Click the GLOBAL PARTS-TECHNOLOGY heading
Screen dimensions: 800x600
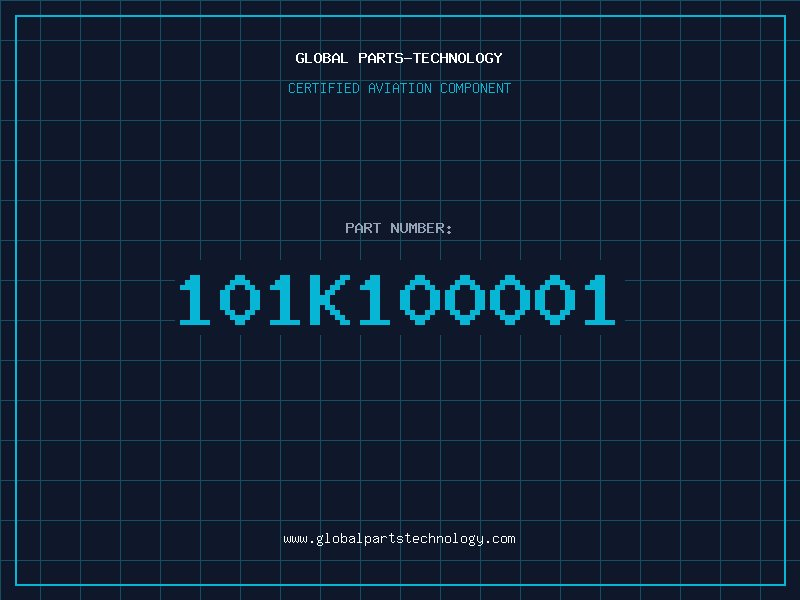[399, 58]
